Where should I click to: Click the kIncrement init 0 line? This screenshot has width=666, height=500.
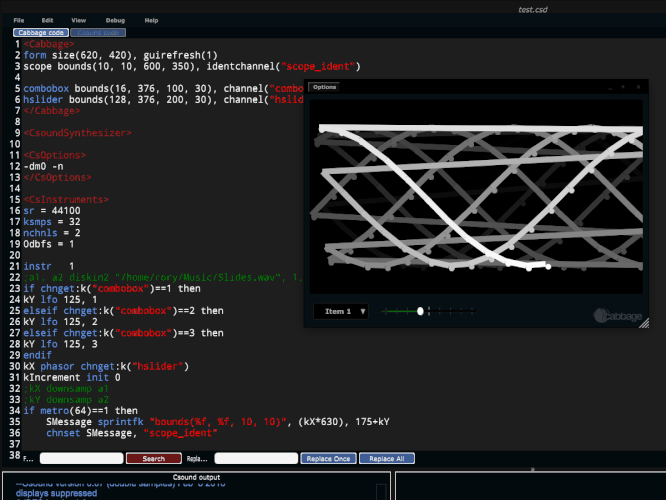click(72, 377)
